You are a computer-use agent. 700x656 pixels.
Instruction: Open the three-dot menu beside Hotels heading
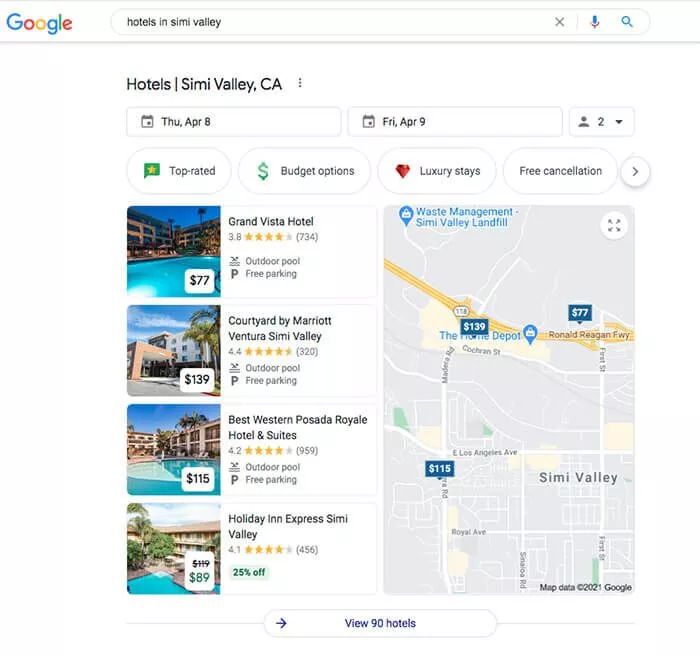pos(300,84)
